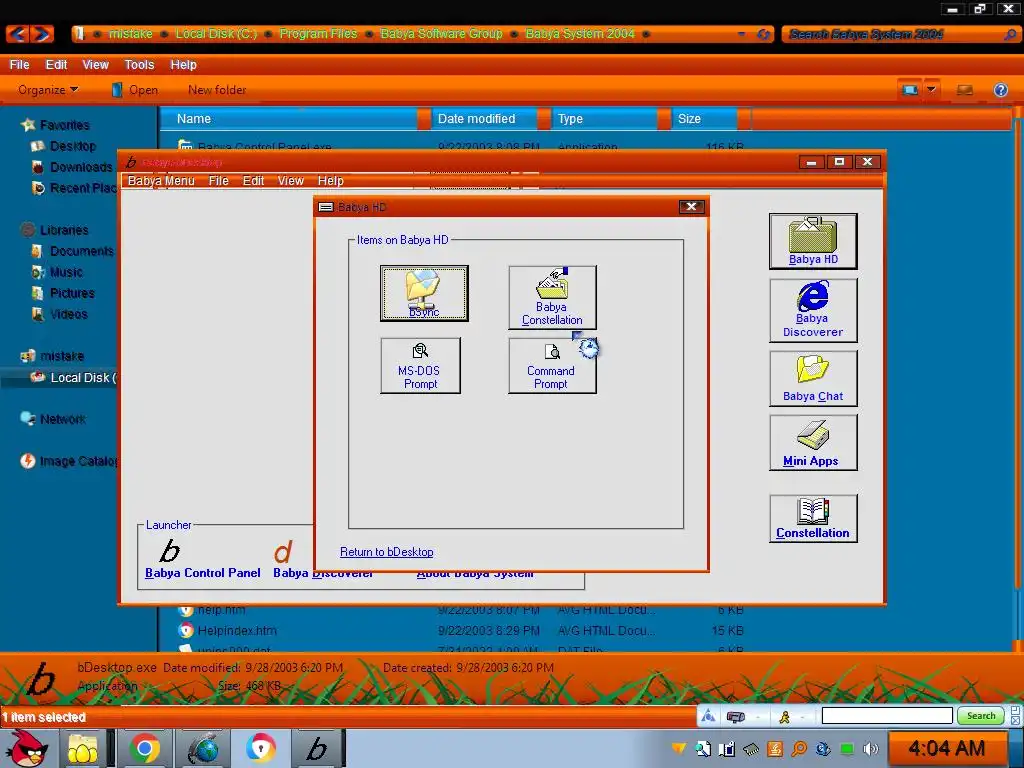Screen dimensions: 1024x768
Task: Open Explorer's File menu
Action: (x=20, y=65)
